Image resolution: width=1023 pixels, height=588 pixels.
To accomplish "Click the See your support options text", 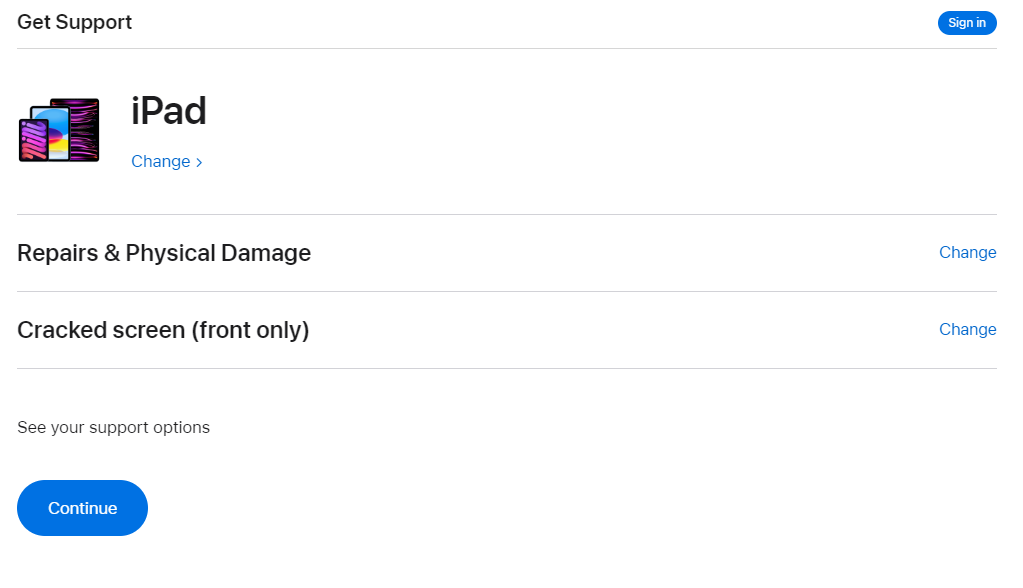I will 113,427.
